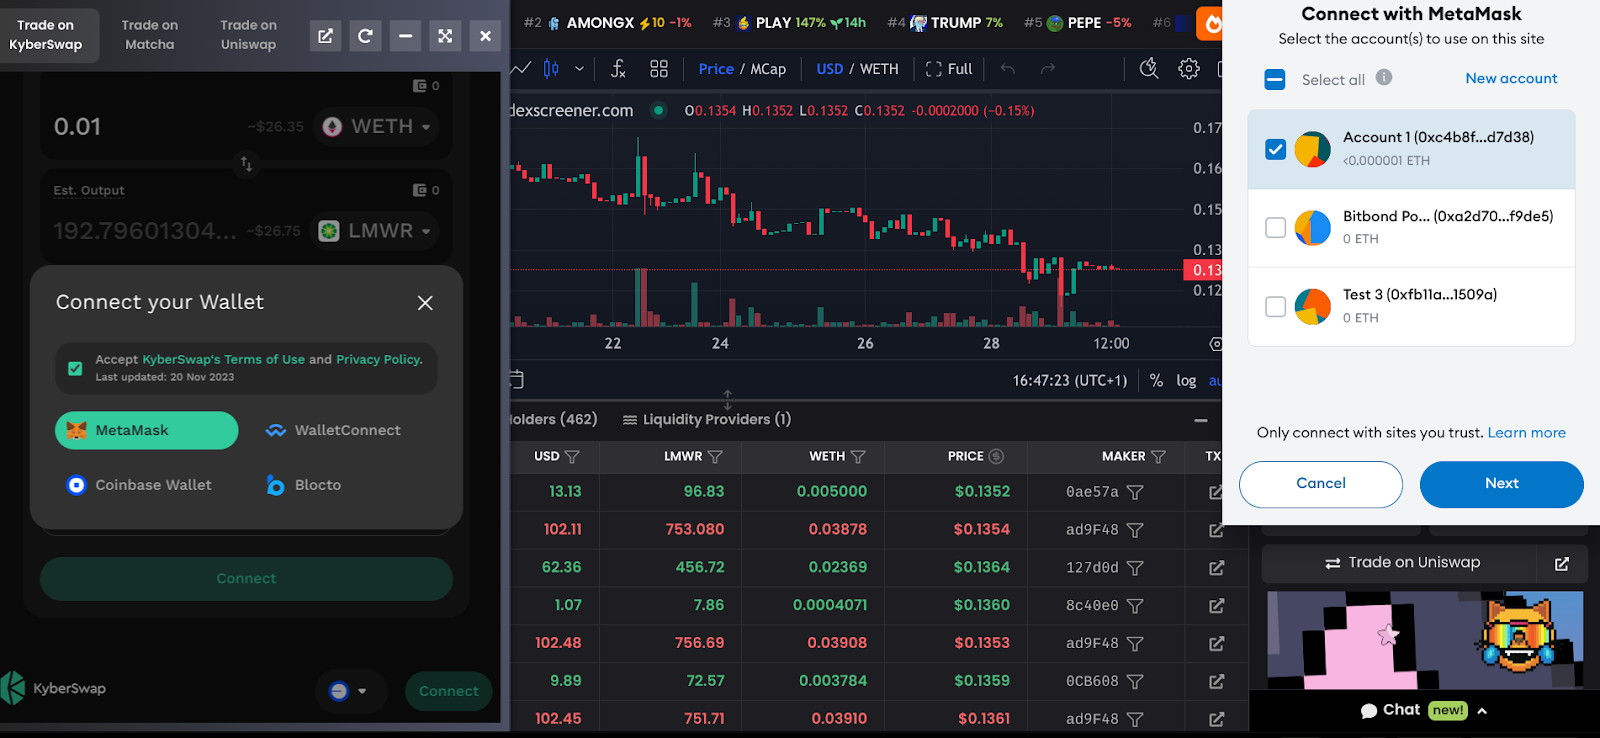Open transaction link for $0.1352 trade row
The width and height of the screenshot is (1600, 738).
(x=1216, y=492)
